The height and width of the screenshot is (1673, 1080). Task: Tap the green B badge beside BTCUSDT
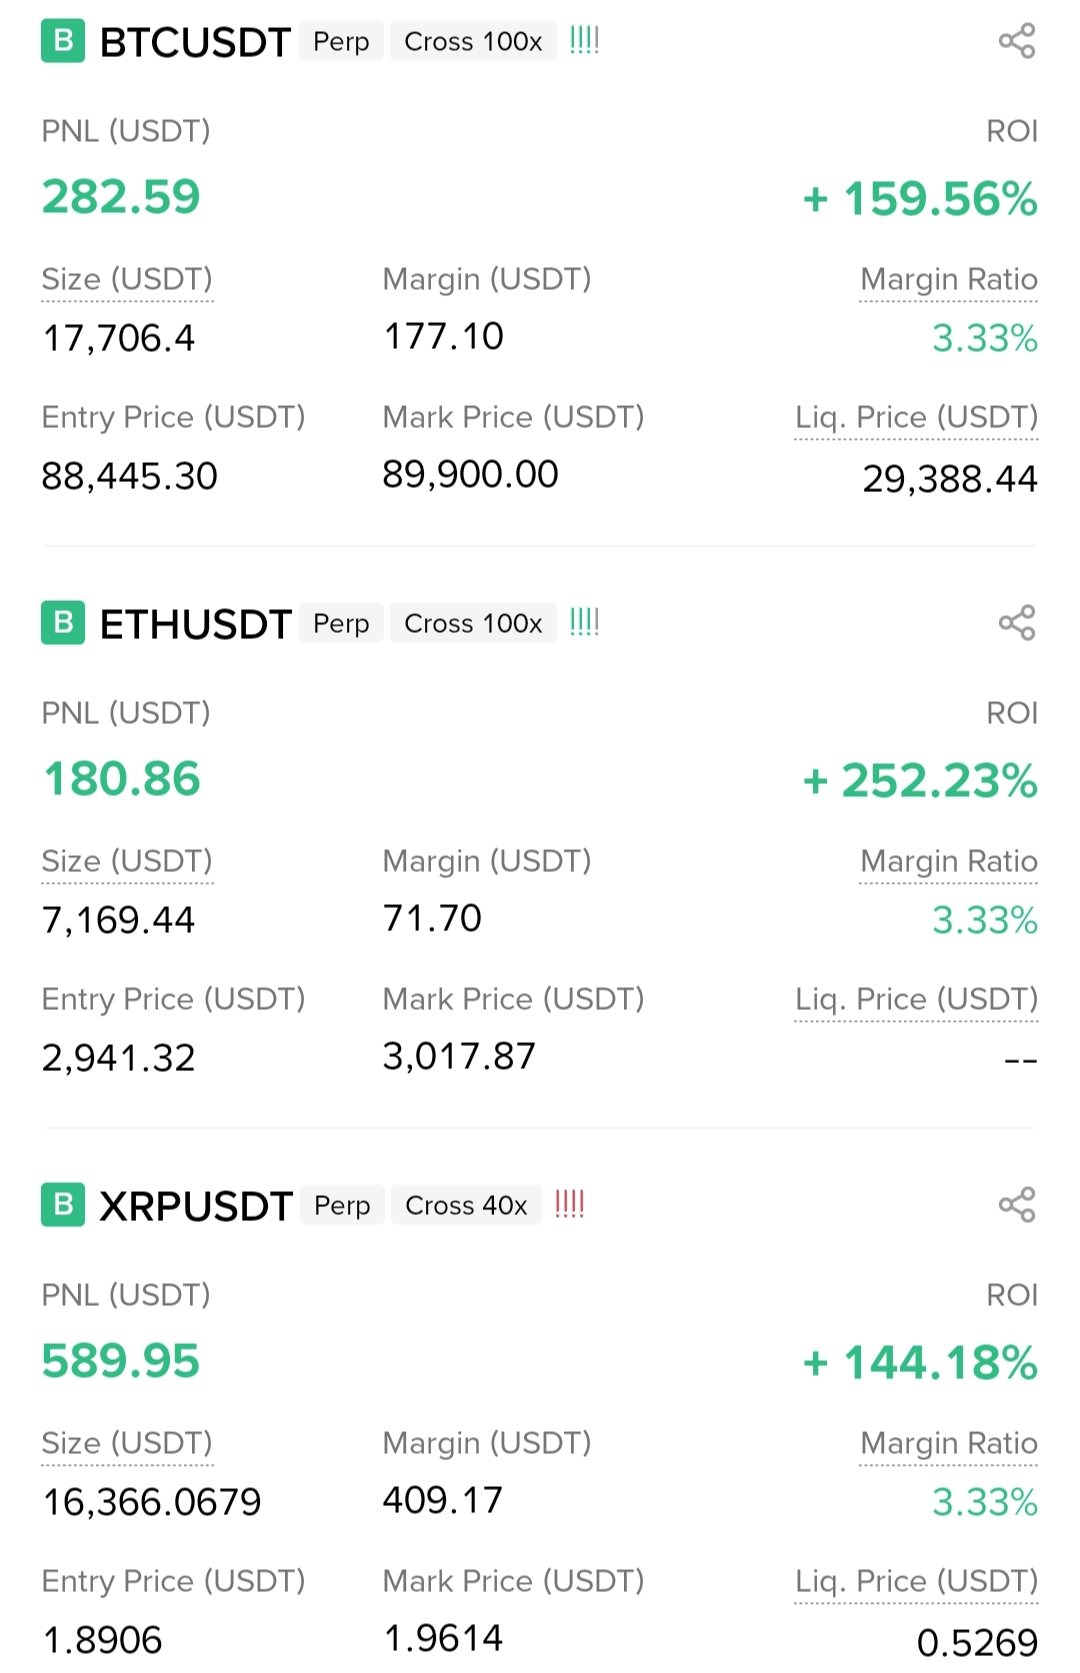pyautogui.click(x=63, y=42)
